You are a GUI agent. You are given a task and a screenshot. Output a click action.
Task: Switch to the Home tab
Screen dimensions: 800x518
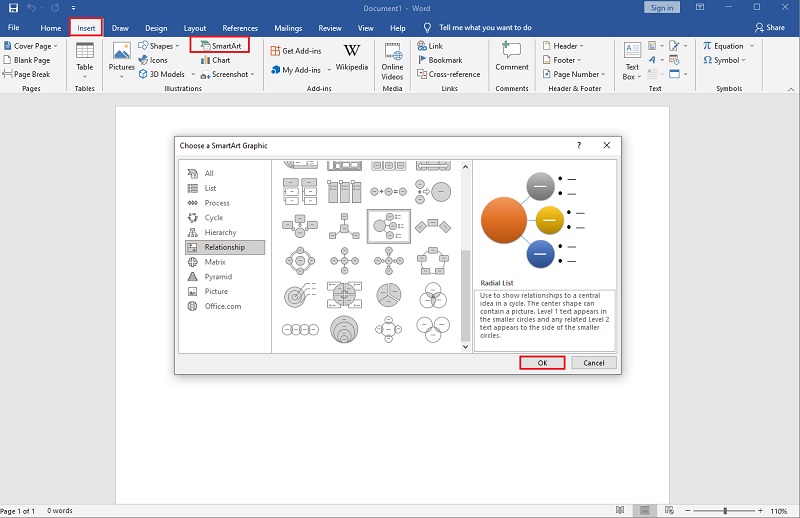(x=51, y=28)
